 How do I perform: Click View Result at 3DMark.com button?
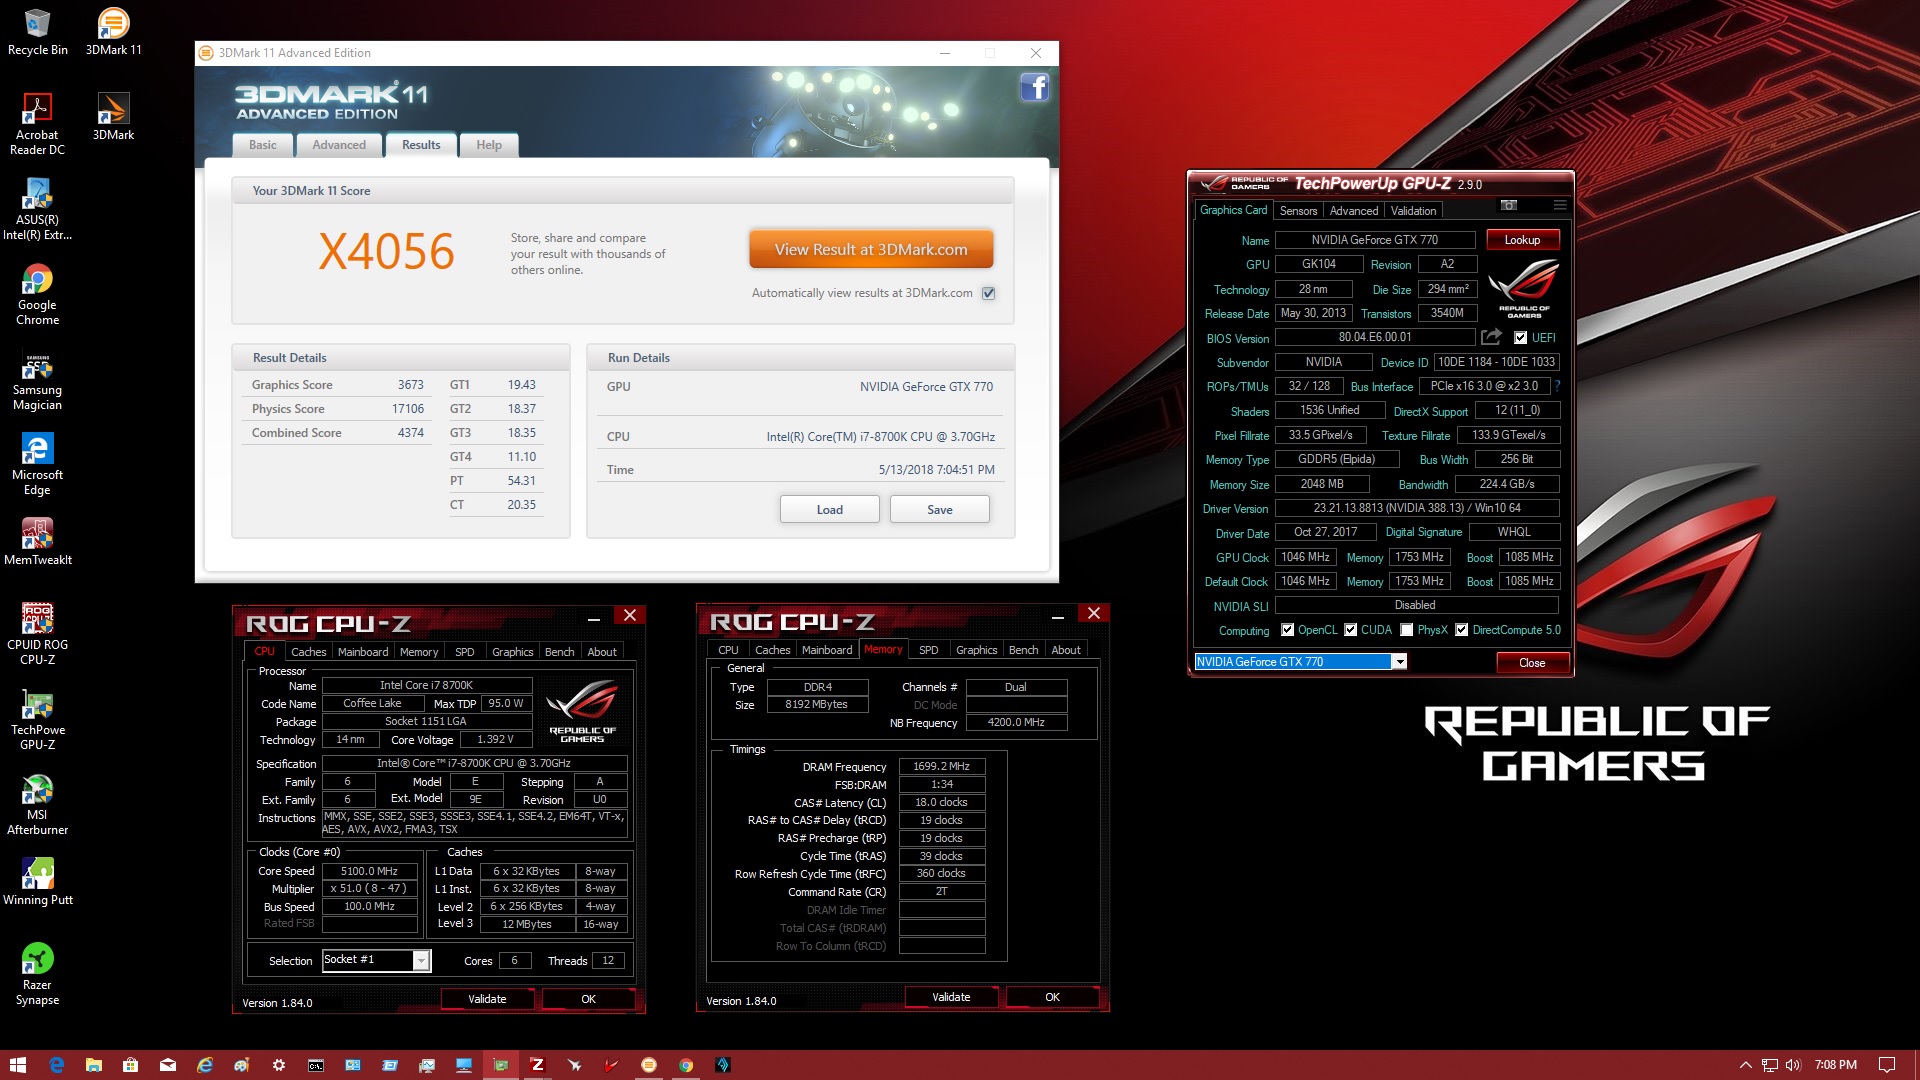tap(871, 250)
